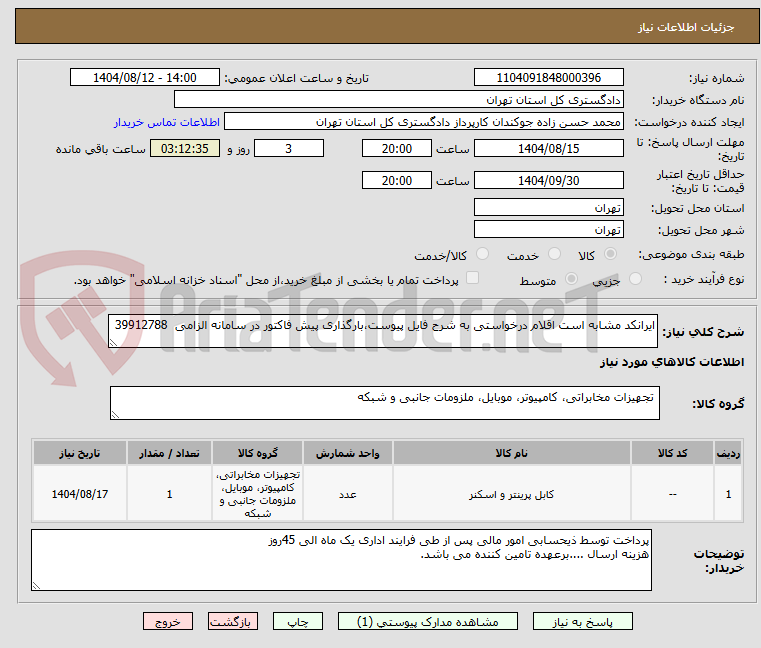The width and height of the screenshot is (761, 648).
Task: Click the پاسخ به نیاز button
Action: 582,621
